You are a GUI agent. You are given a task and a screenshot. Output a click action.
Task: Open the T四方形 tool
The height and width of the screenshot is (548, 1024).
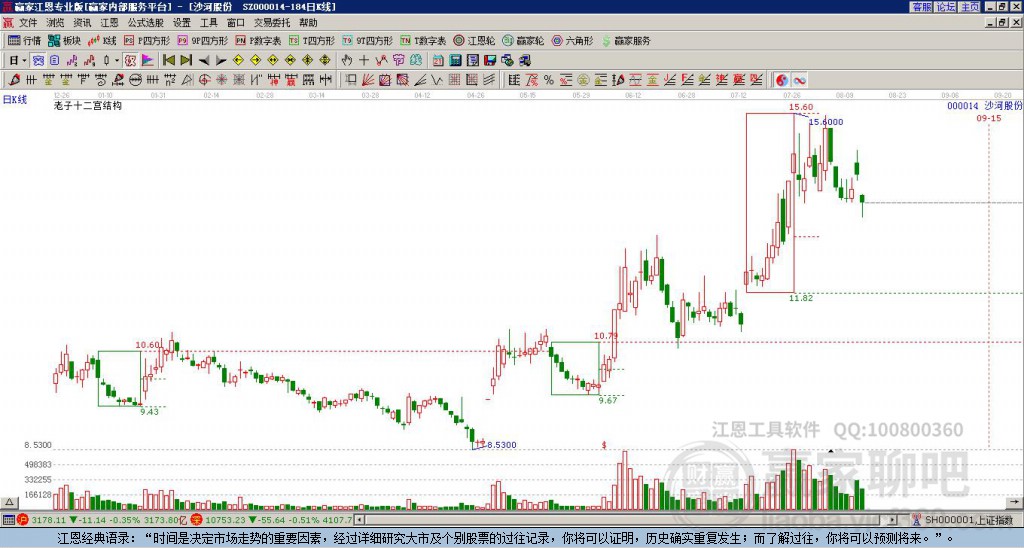(312, 40)
